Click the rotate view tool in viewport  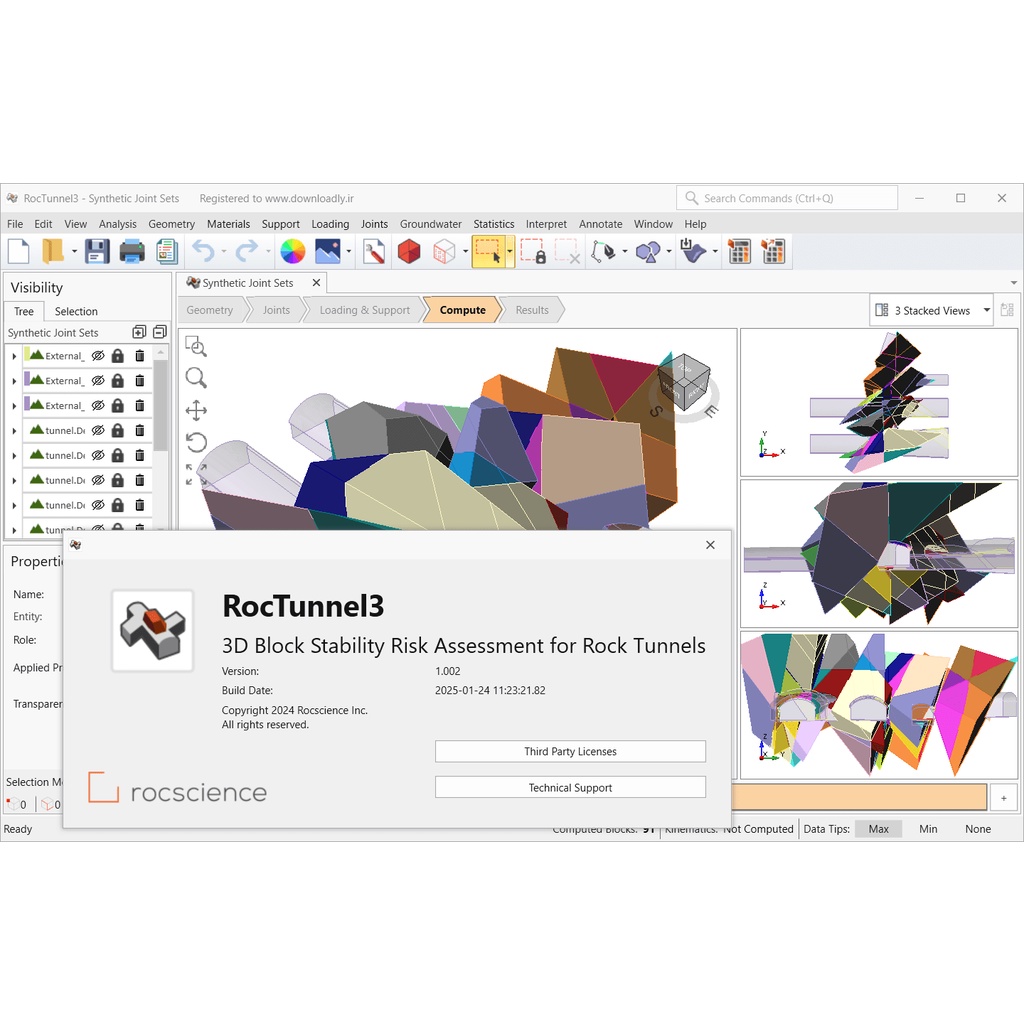point(196,443)
